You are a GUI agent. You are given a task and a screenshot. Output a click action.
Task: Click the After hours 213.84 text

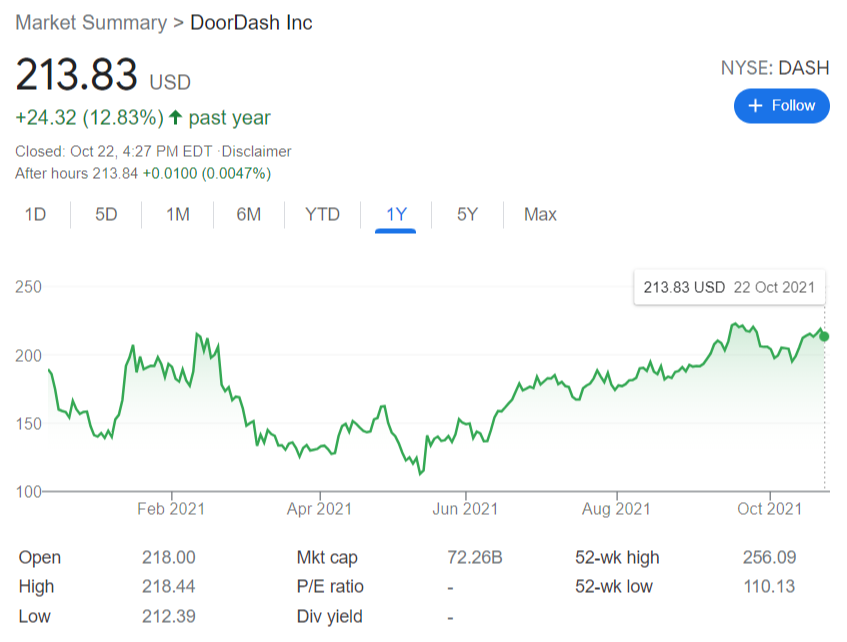[x=76, y=173]
